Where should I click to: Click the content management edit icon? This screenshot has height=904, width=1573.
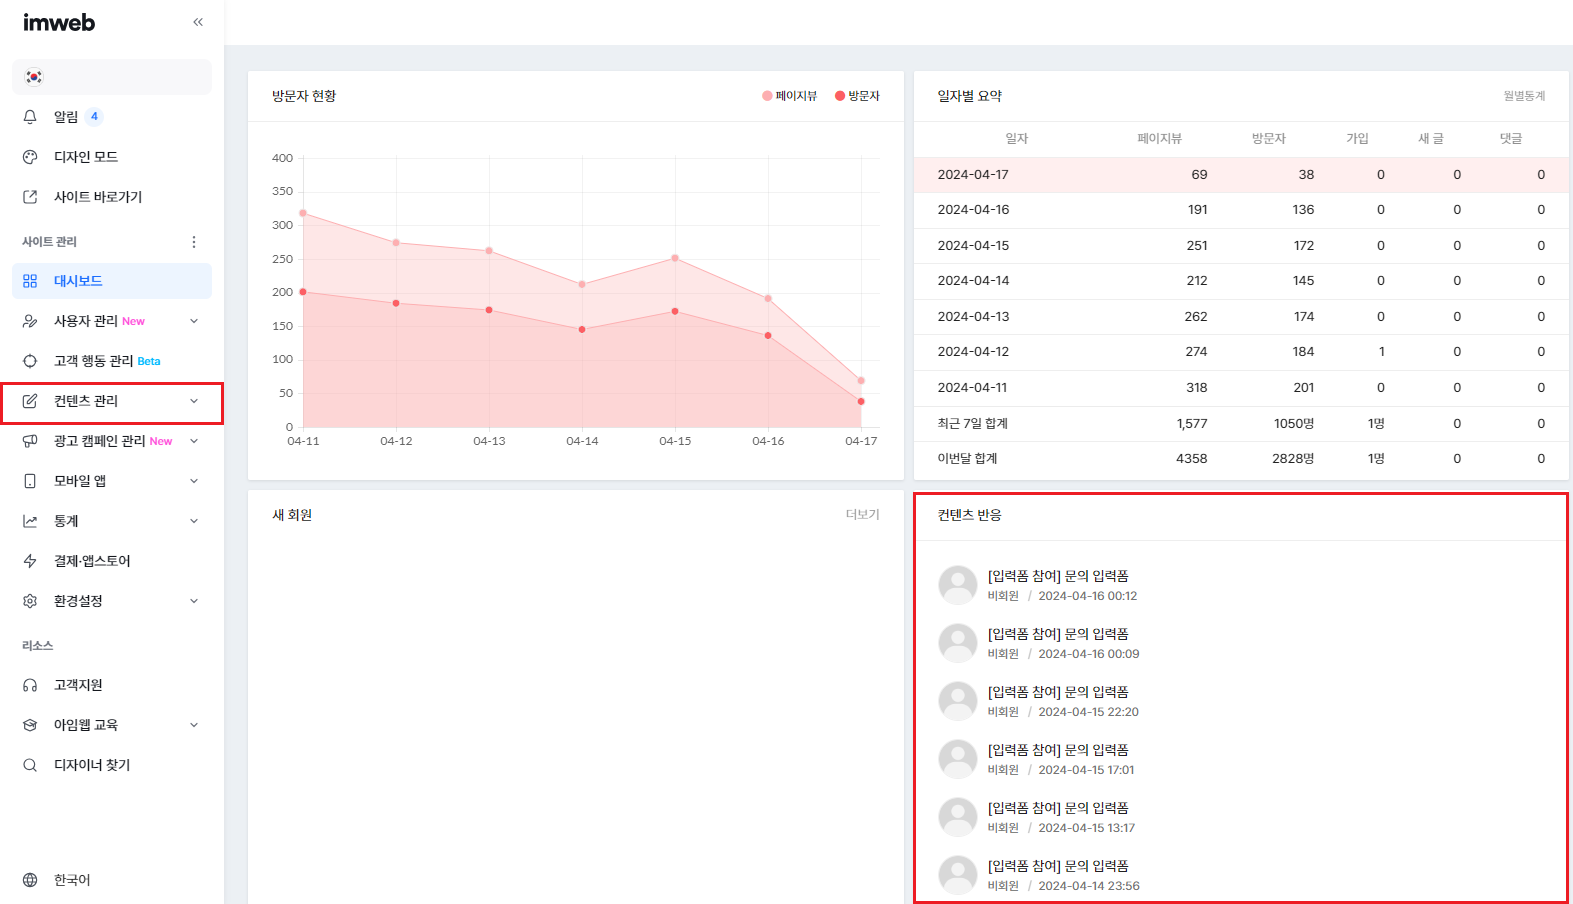30,401
